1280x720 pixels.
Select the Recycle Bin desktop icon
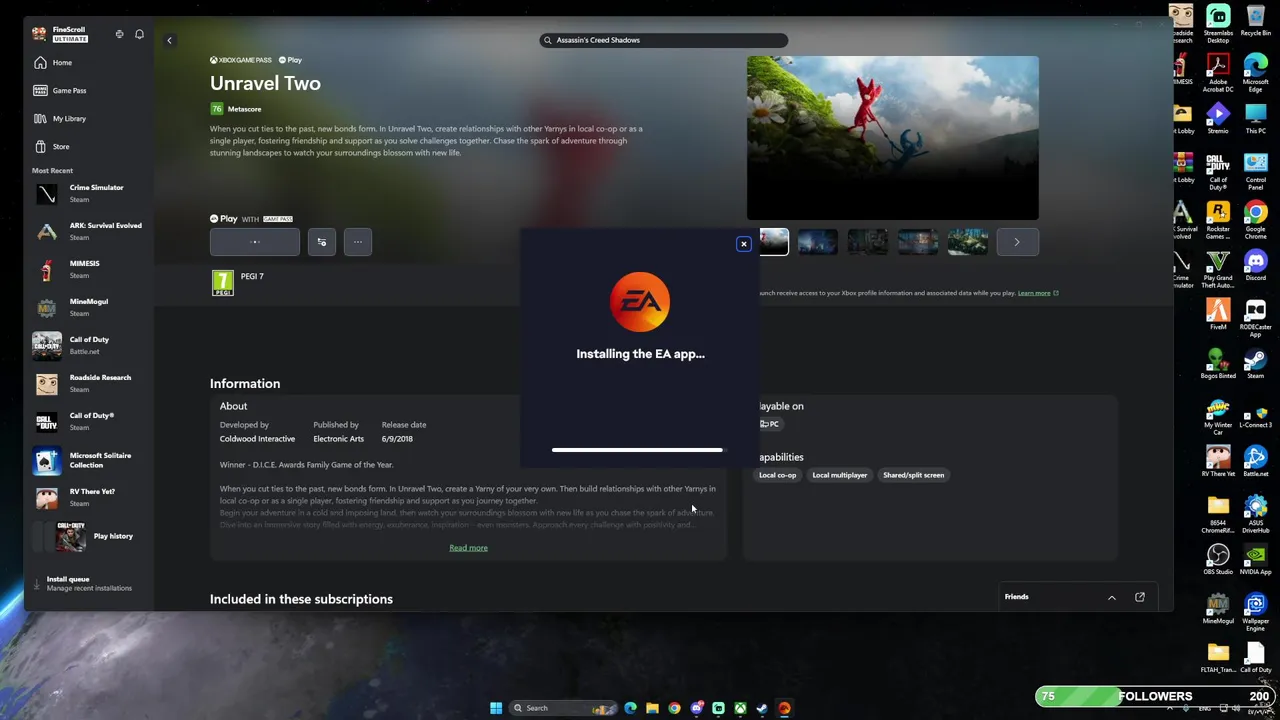tap(1255, 22)
